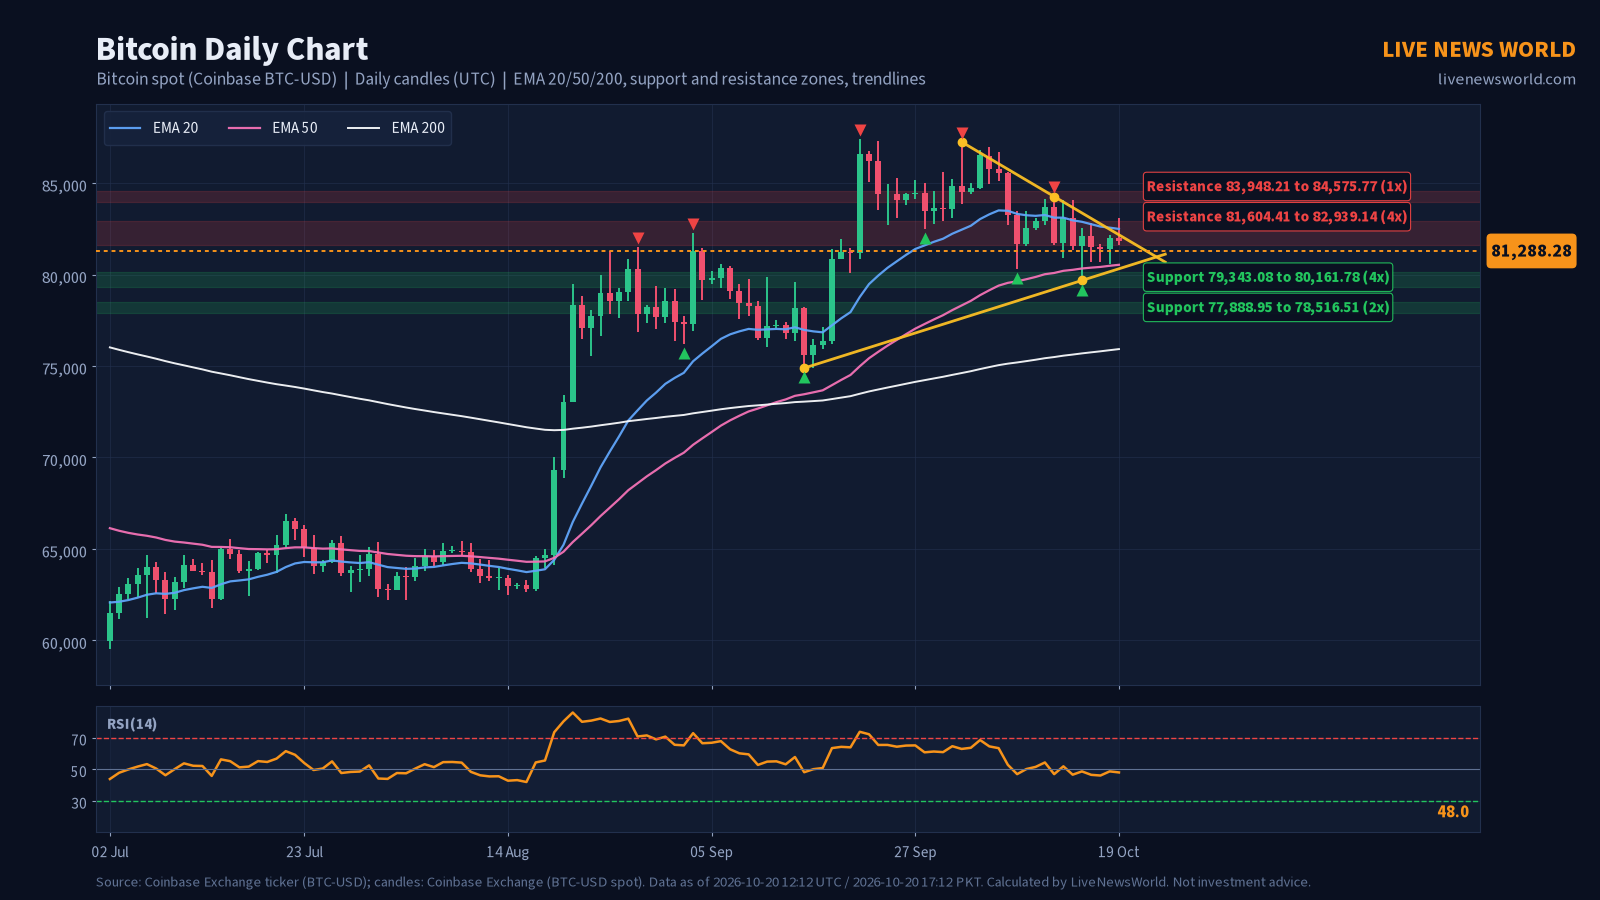Click the EMA 200 legend entry
This screenshot has width=1600, height=900.
tap(396, 128)
